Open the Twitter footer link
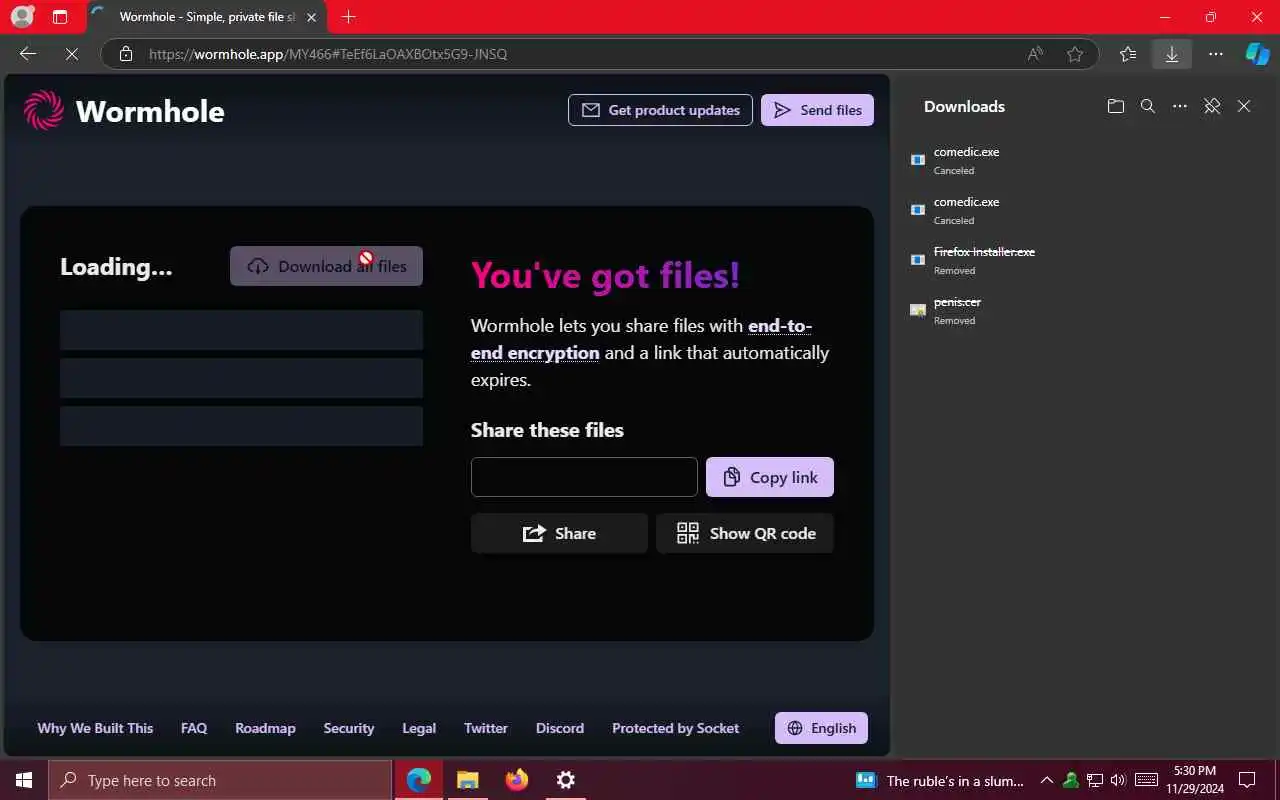 pyautogui.click(x=486, y=728)
